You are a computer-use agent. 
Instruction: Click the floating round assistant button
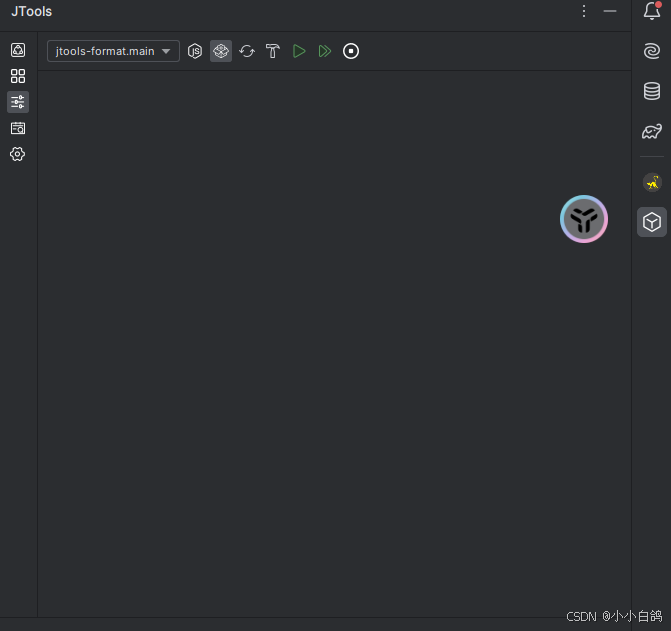click(584, 219)
